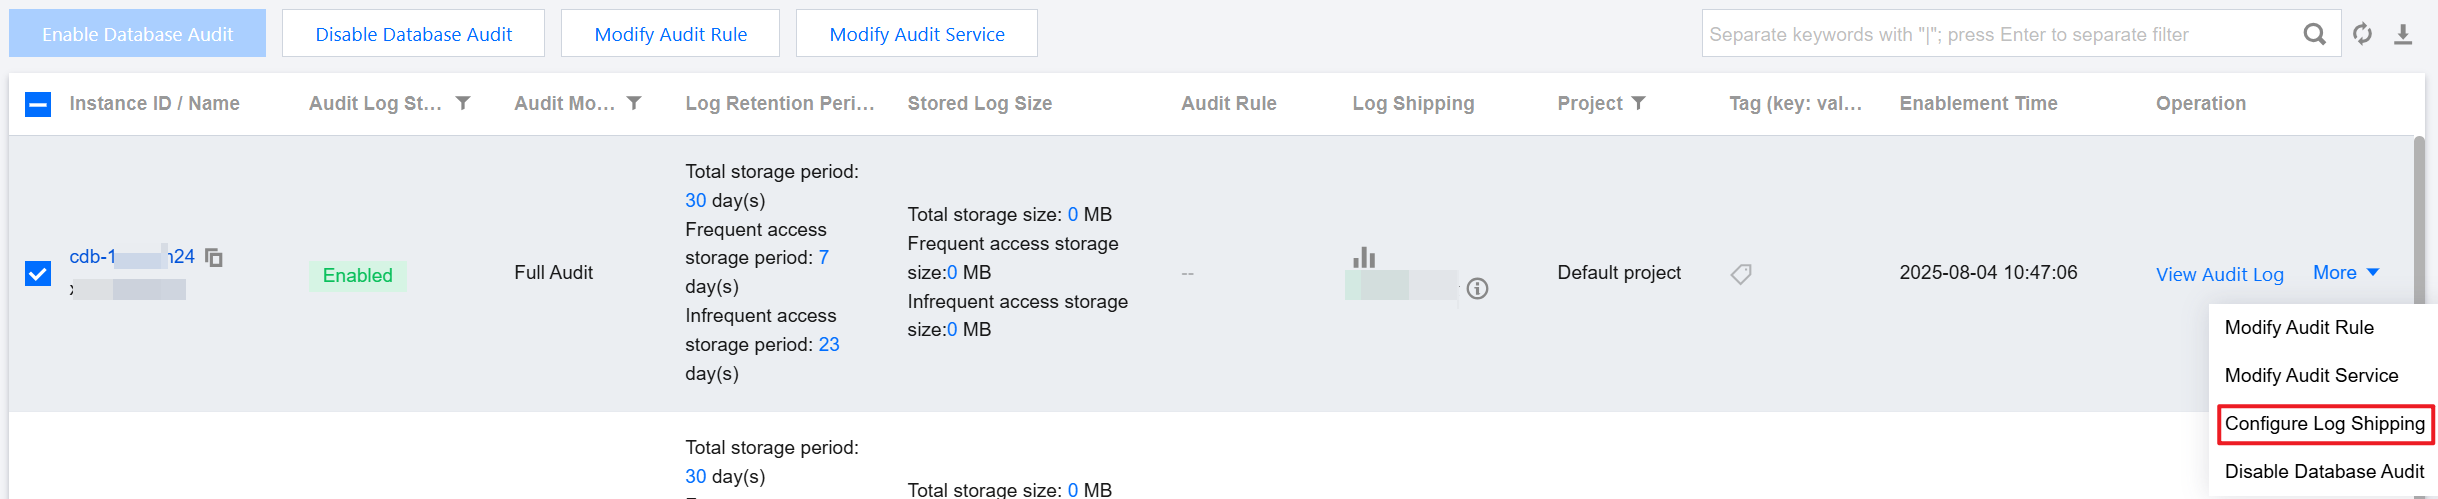Toggle the select-all header checkbox
The width and height of the screenshot is (2438, 499).
pyautogui.click(x=38, y=104)
